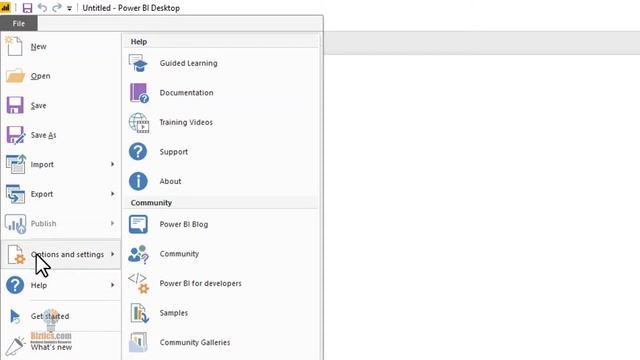Click the Undo arrow in title bar
The image size is (640, 360).
coord(42,7)
